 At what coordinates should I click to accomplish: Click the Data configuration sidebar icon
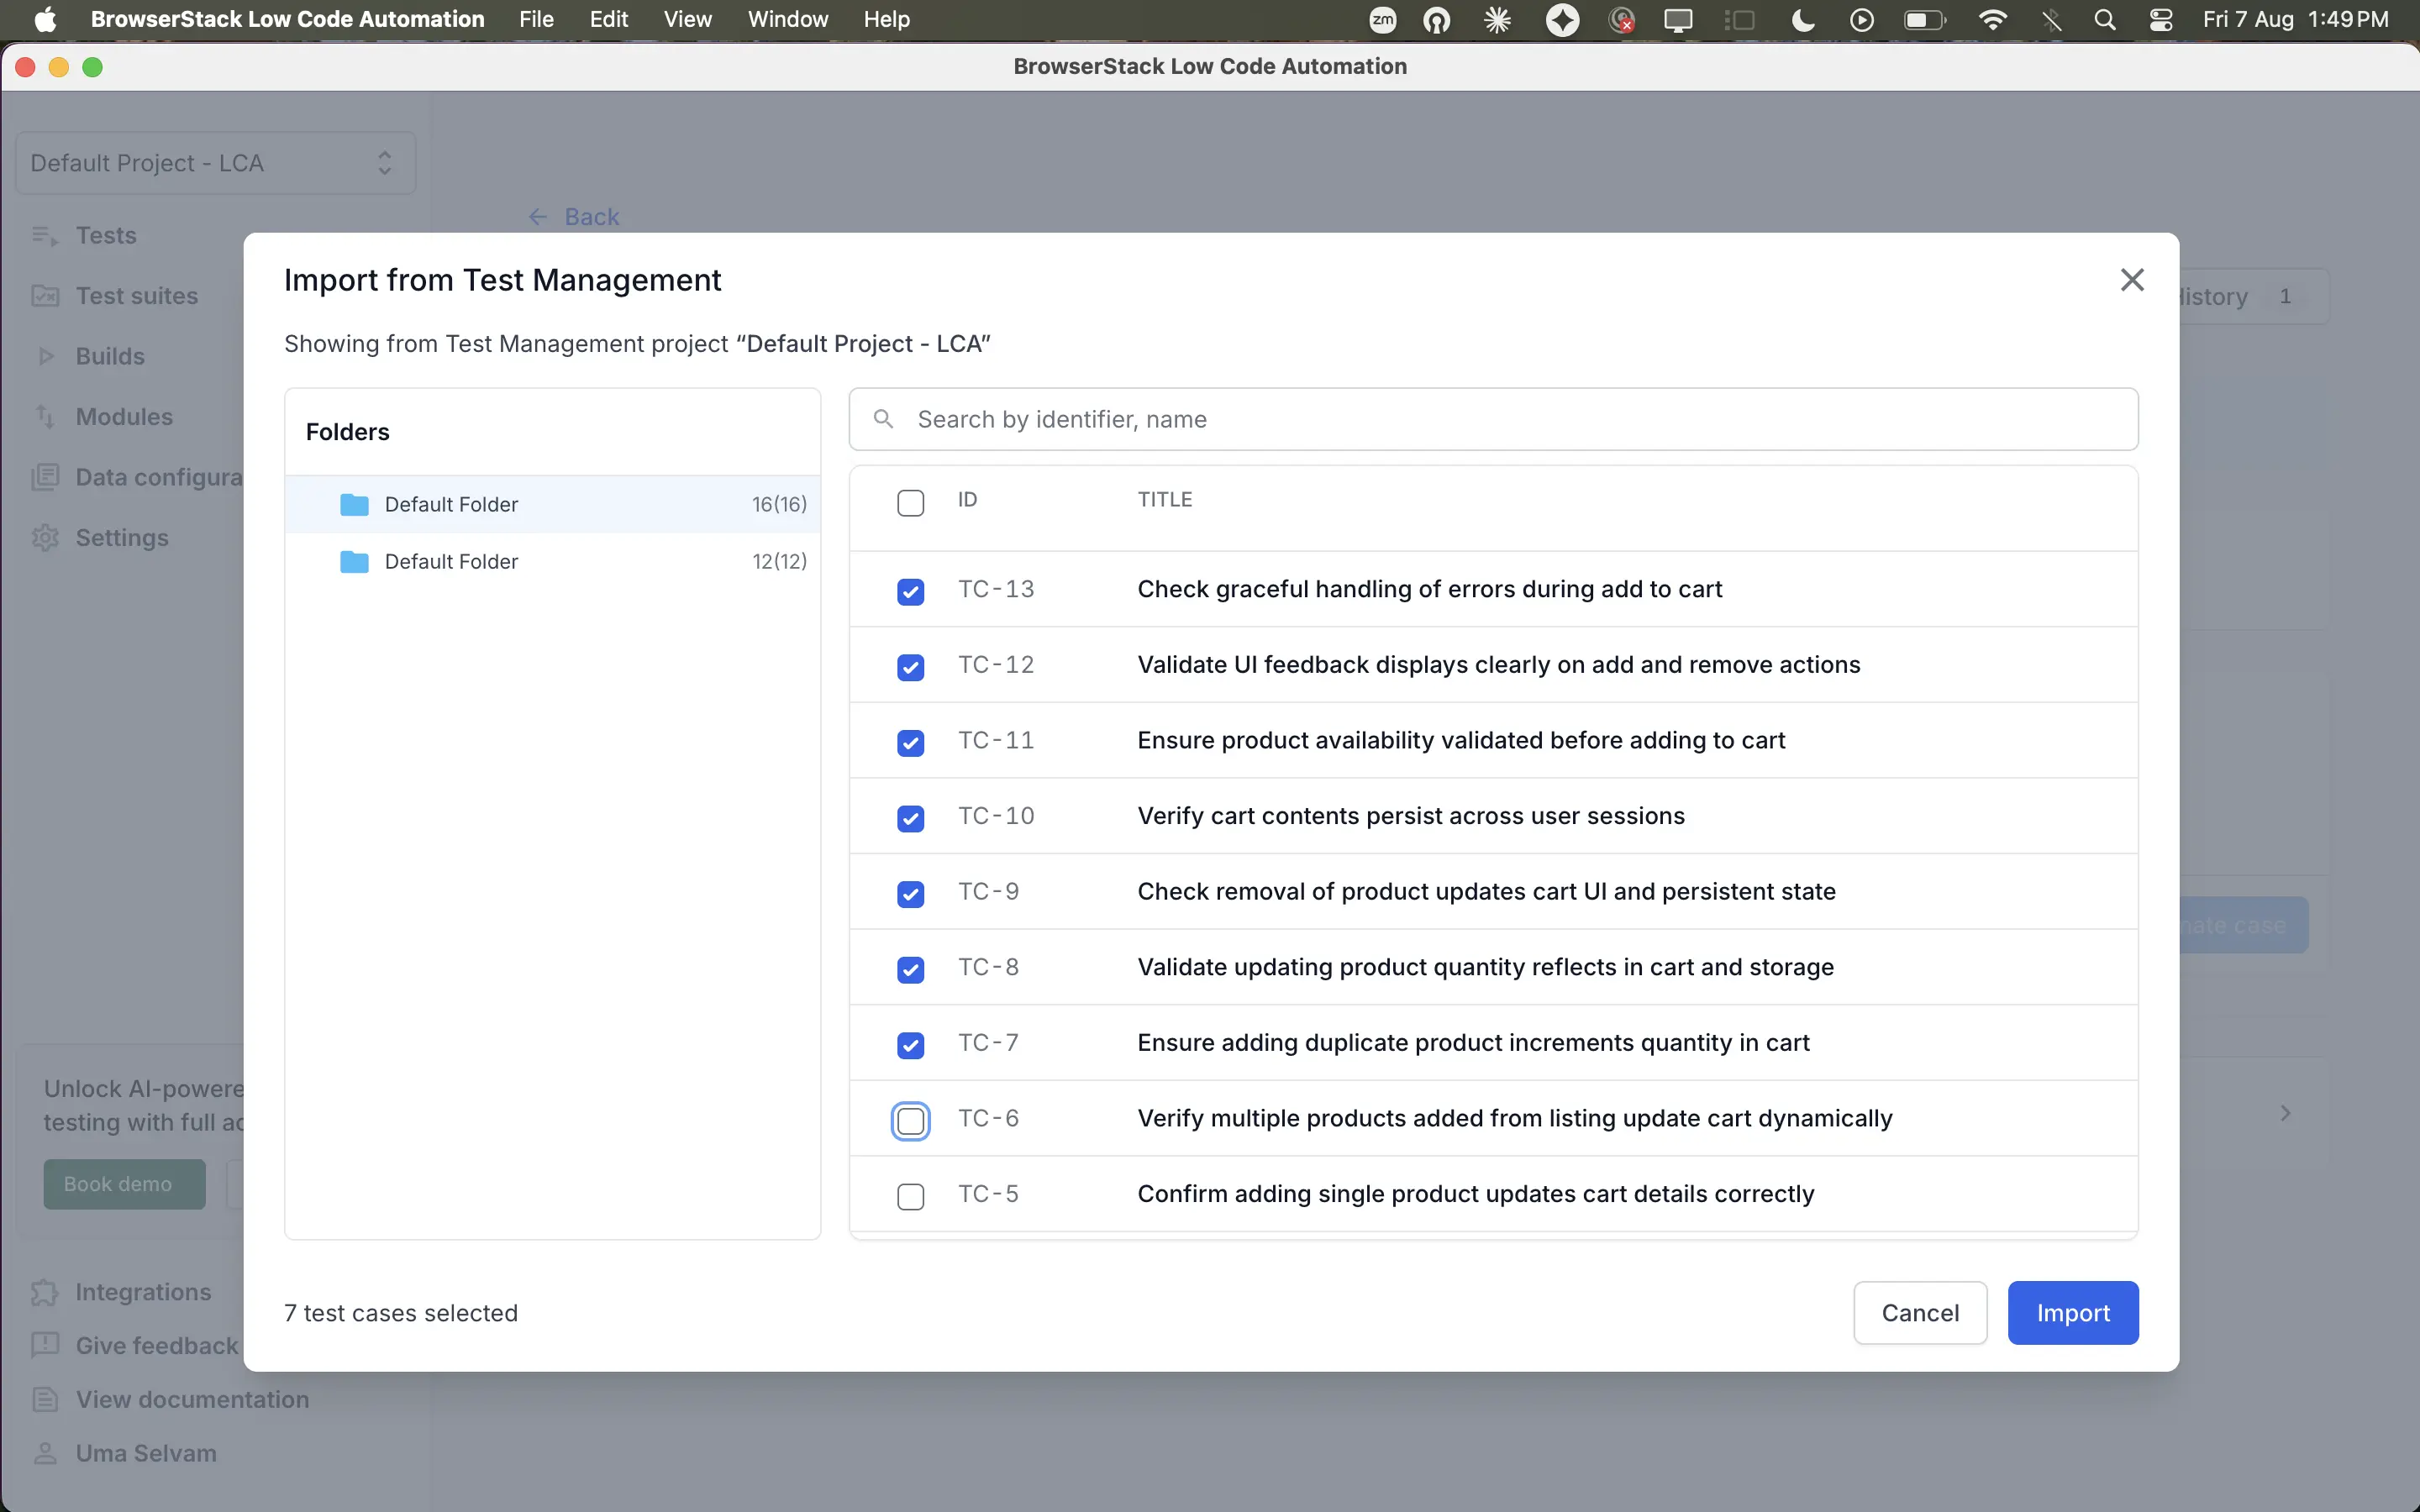click(x=45, y=477)
